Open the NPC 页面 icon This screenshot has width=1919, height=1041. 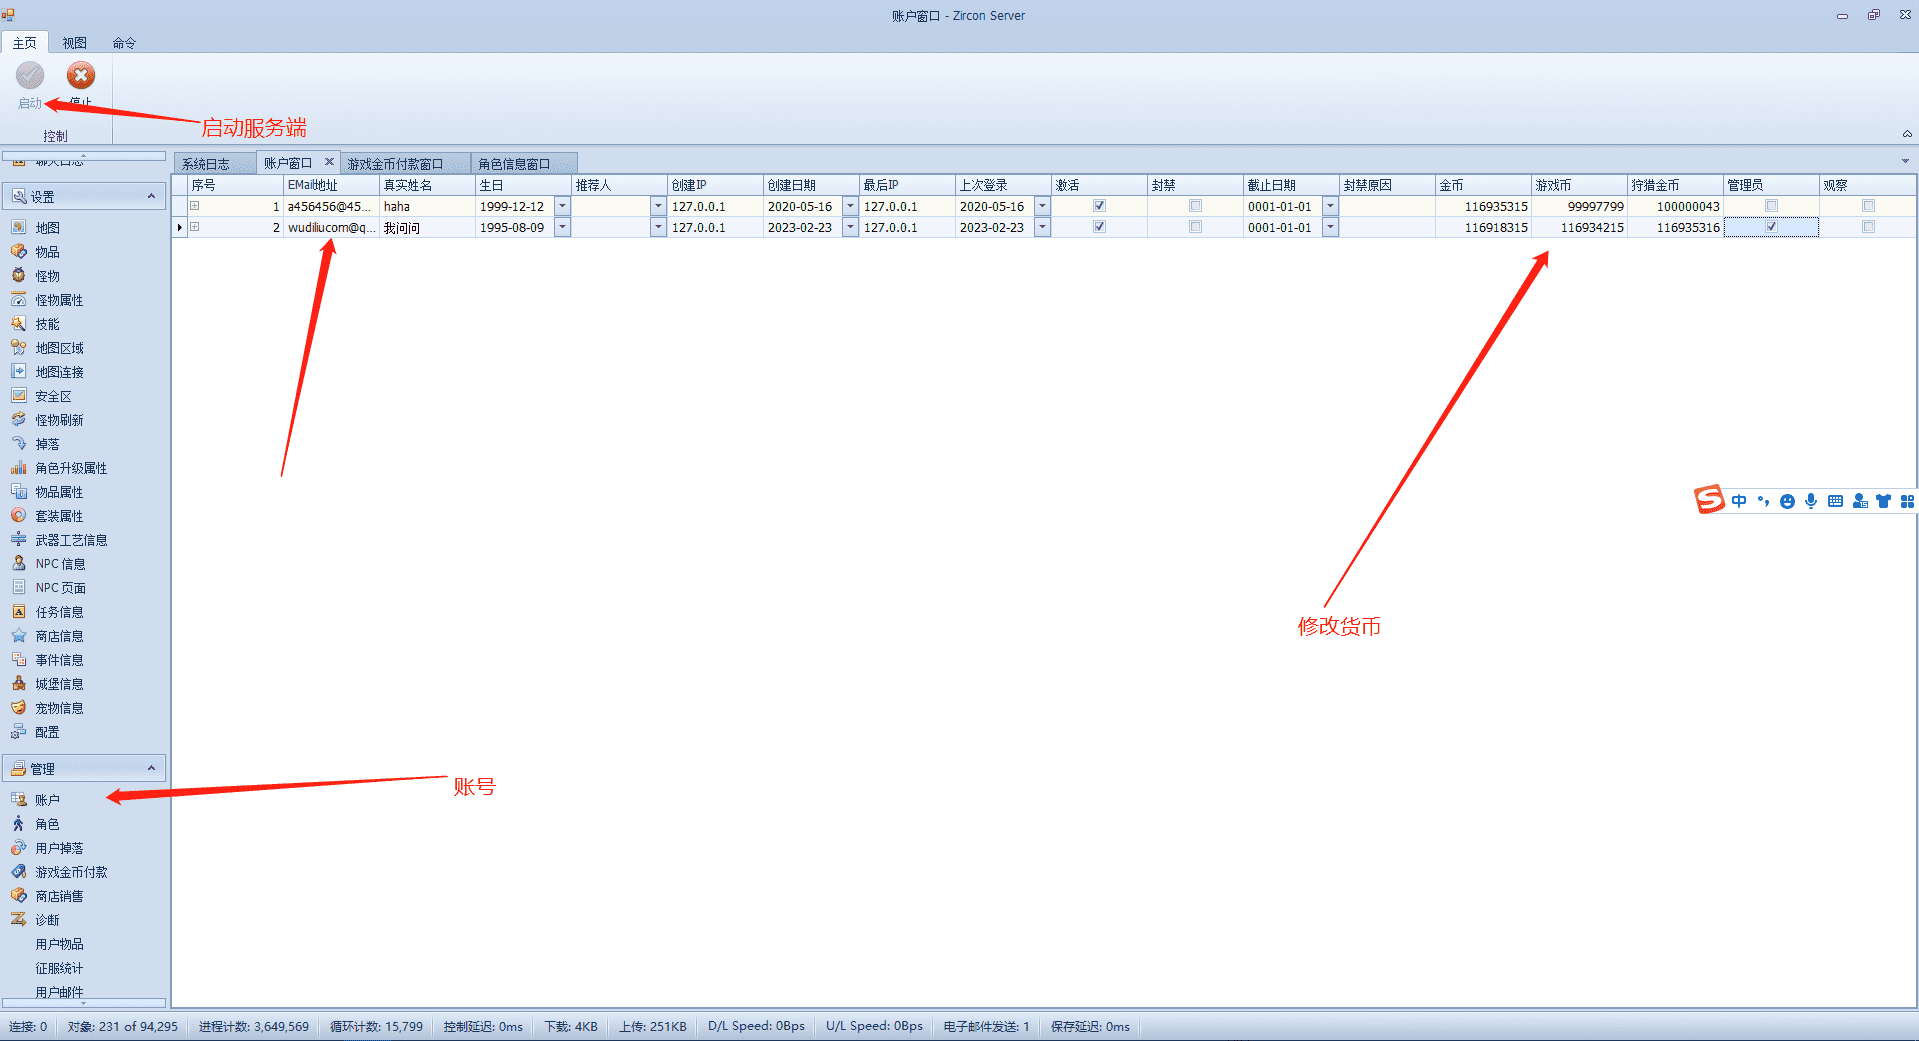point(19,587)
